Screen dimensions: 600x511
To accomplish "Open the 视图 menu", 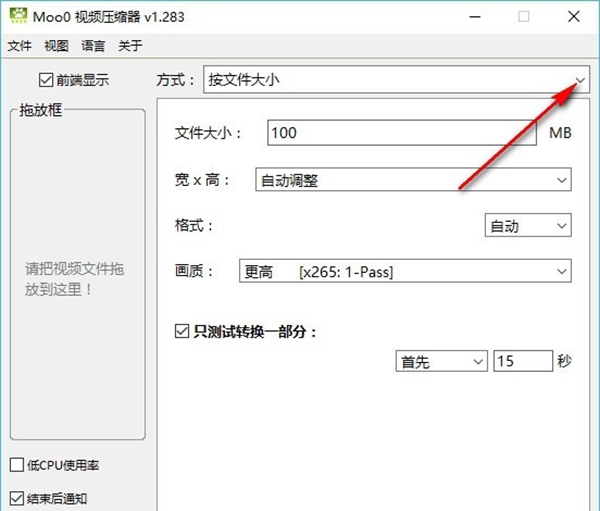I will click(57, 46).
